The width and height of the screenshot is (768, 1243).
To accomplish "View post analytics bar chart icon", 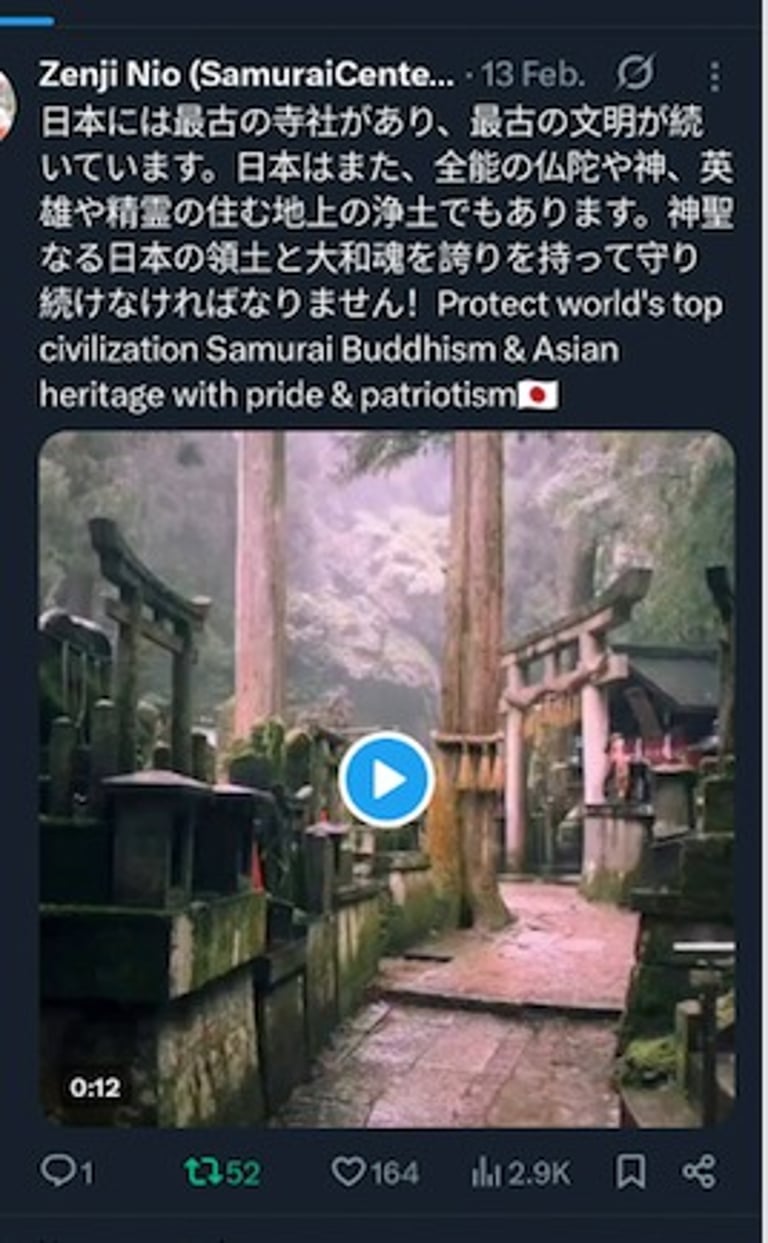I will click(486, 1172).
